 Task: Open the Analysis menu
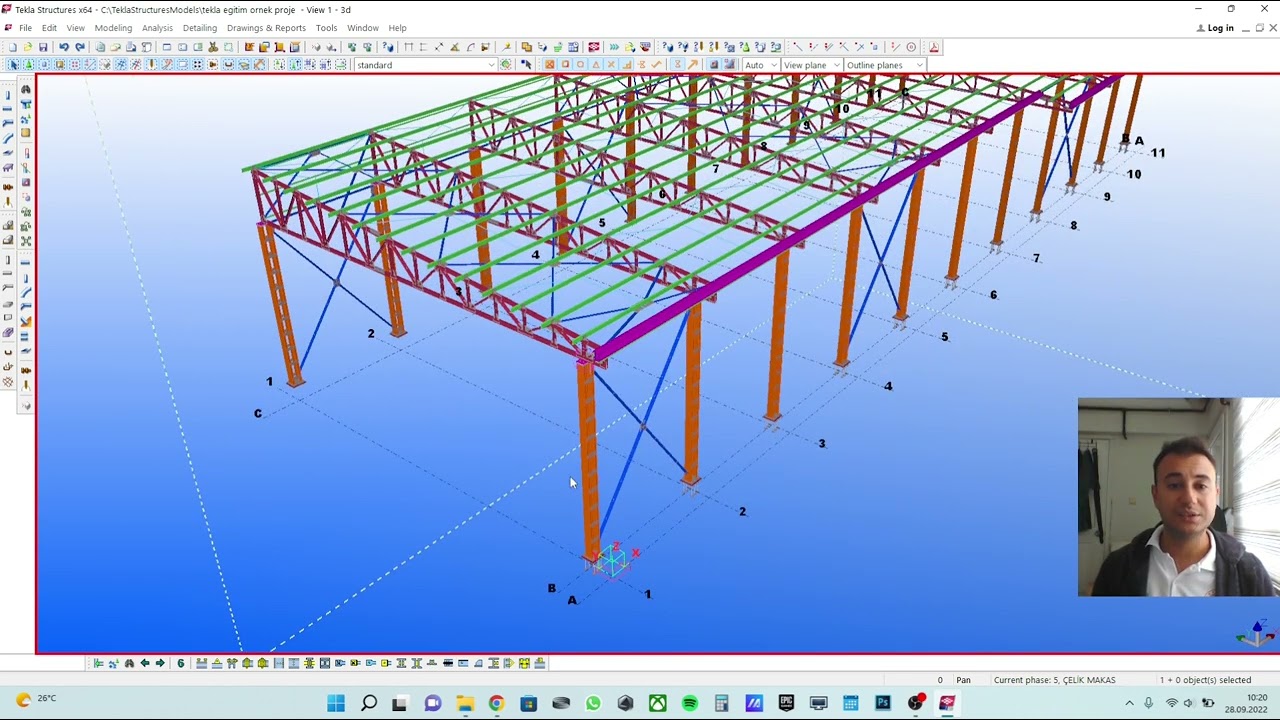(157, 28)
